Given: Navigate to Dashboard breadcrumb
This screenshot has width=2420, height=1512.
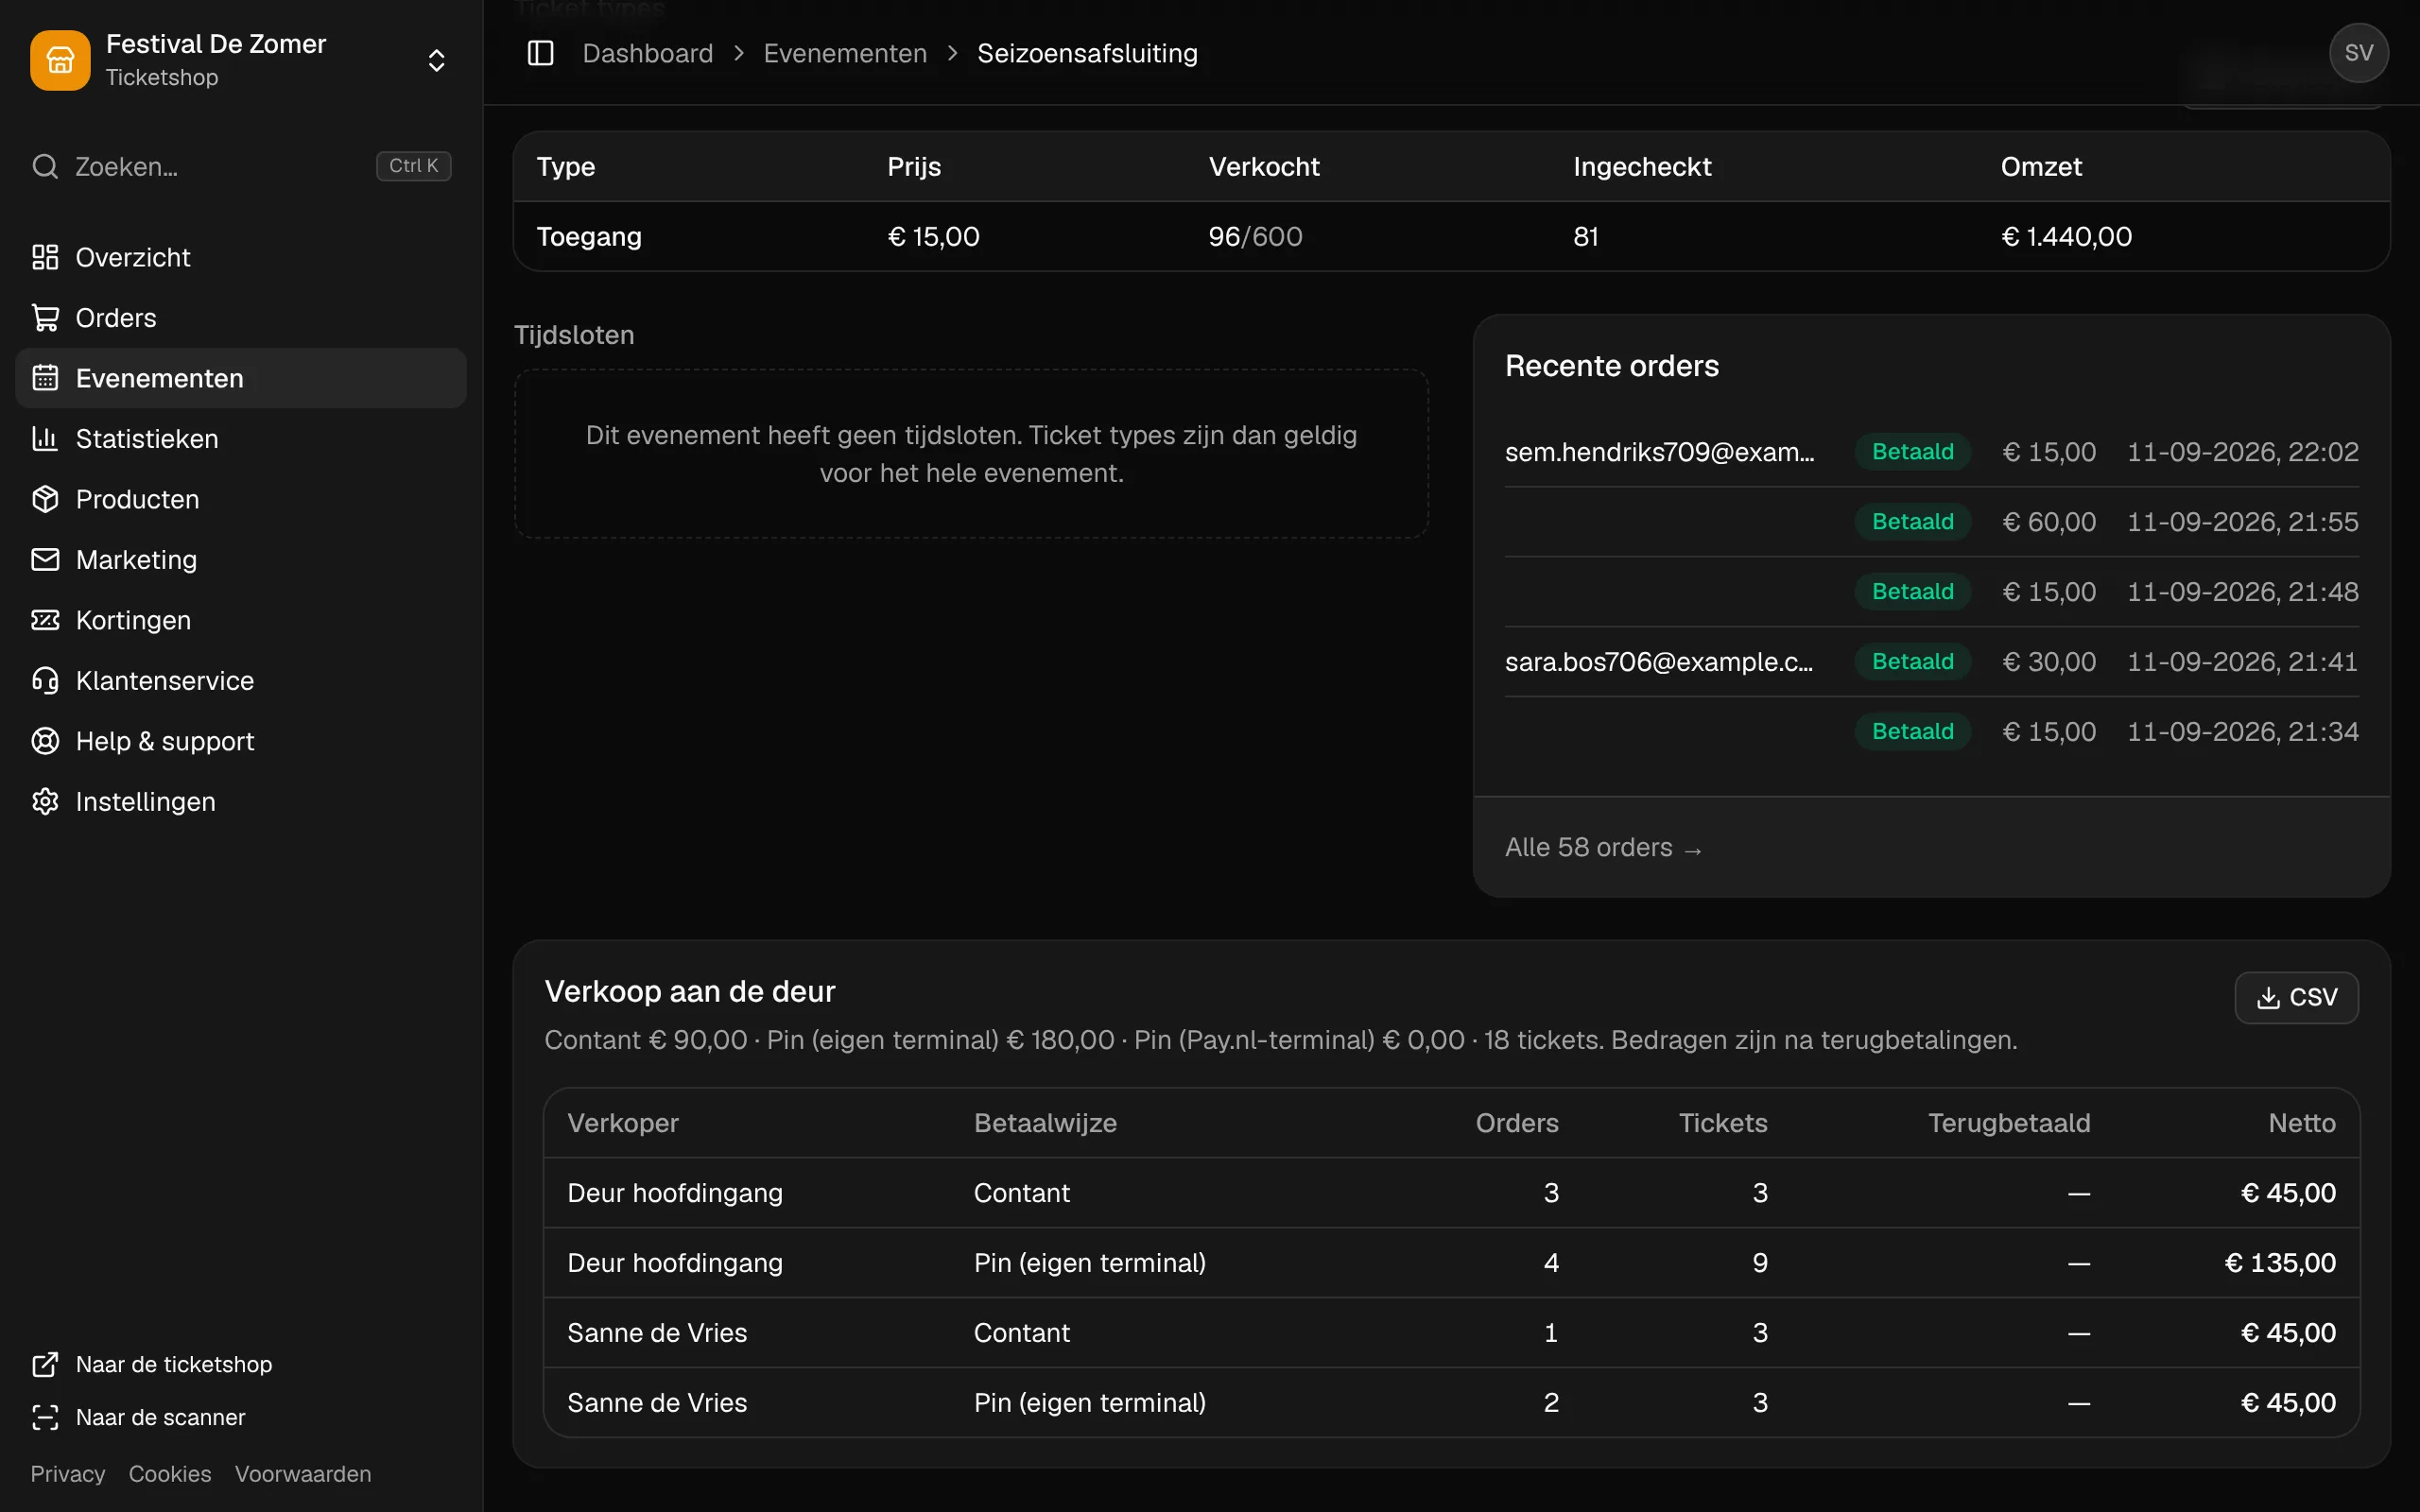Looking at the screenshot, I should 648,53.
